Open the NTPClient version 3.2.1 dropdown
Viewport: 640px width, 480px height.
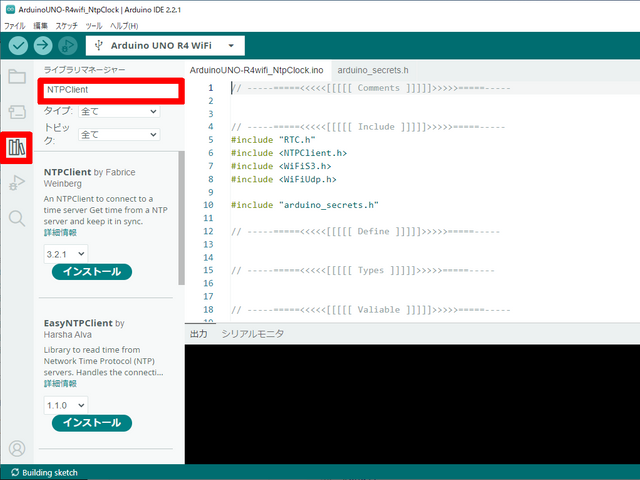tap(66, 255)
